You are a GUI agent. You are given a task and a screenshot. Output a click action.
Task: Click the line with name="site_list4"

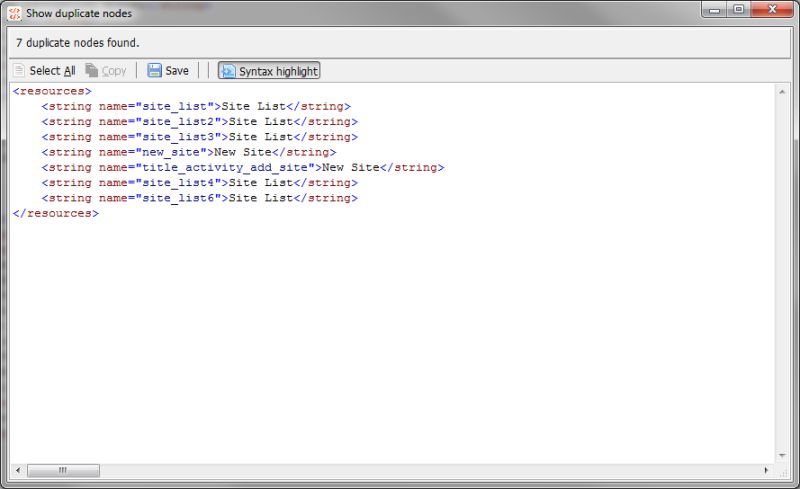click(200, 183)
